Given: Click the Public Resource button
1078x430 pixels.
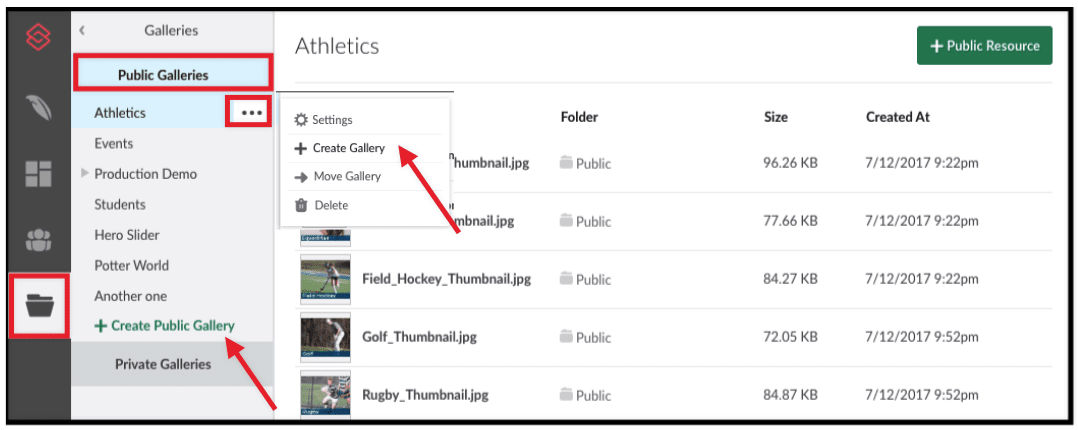Looking at the screenshot, I should 984,45.
